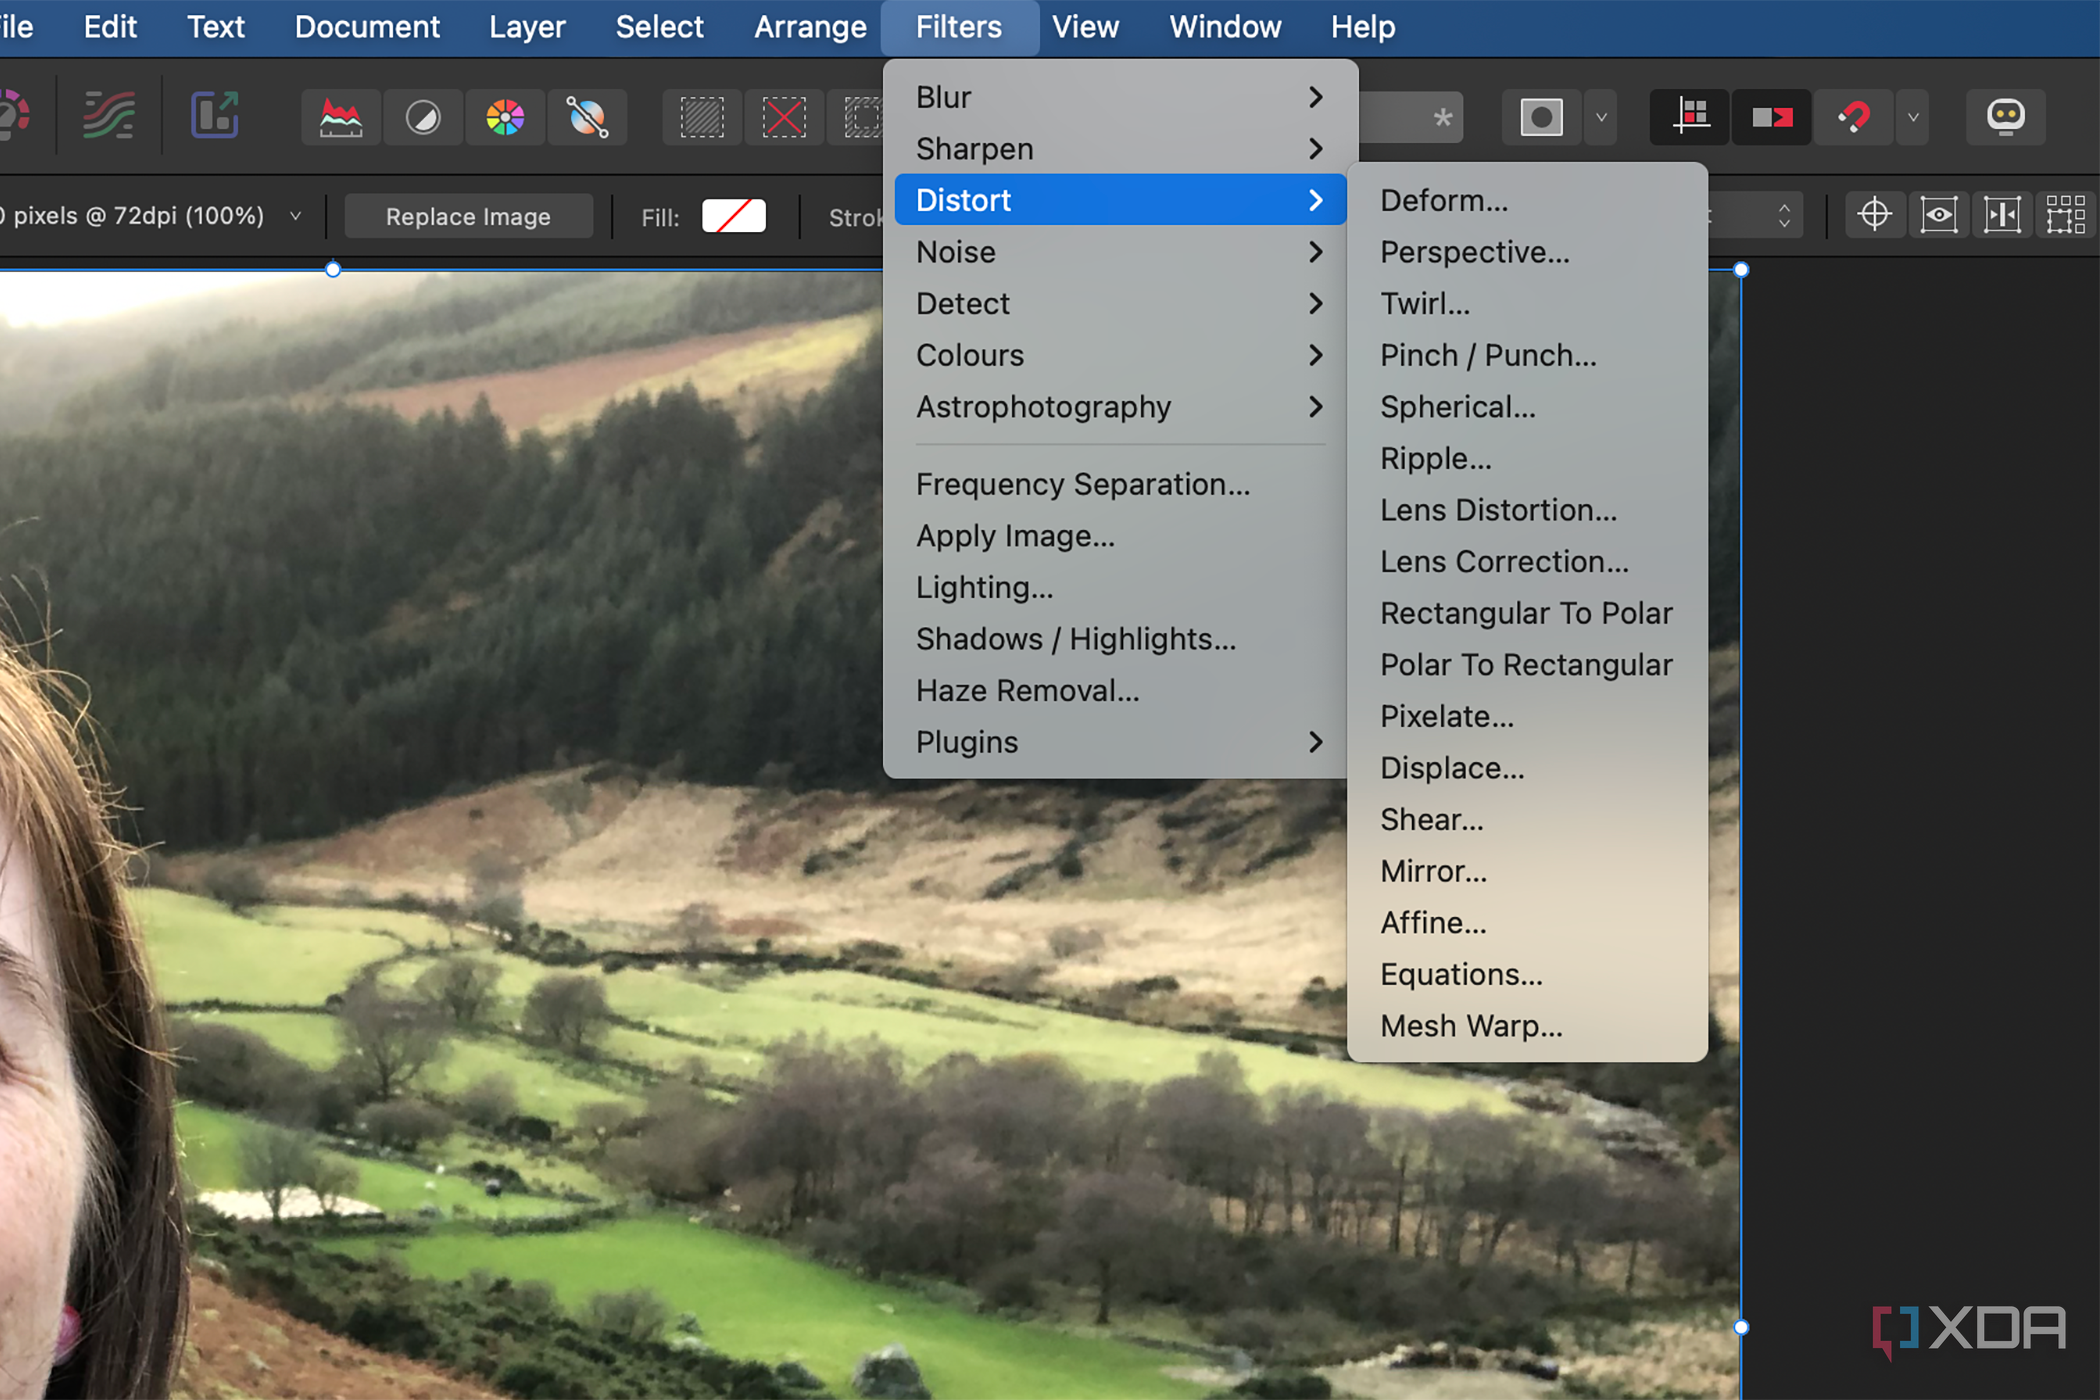Click the Resize Document icon

[213, 116]
